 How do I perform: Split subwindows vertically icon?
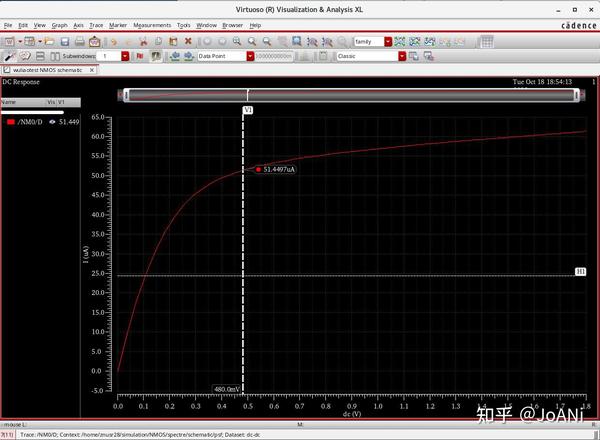pyautogui.click(x=55, y=56)
